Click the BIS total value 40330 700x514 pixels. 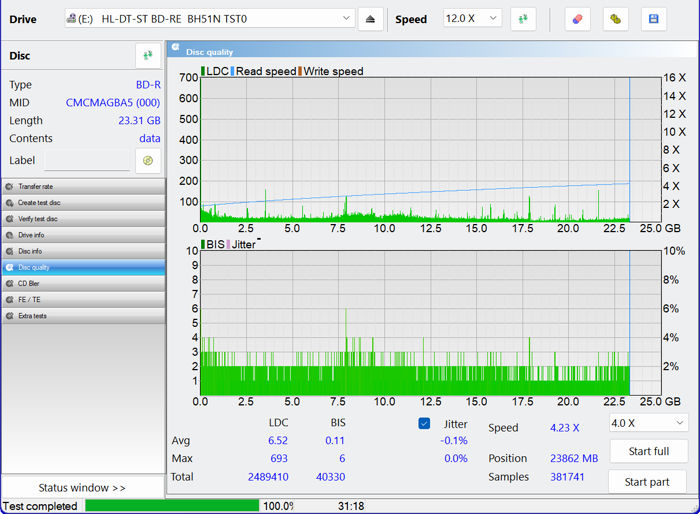coord(331,477)
